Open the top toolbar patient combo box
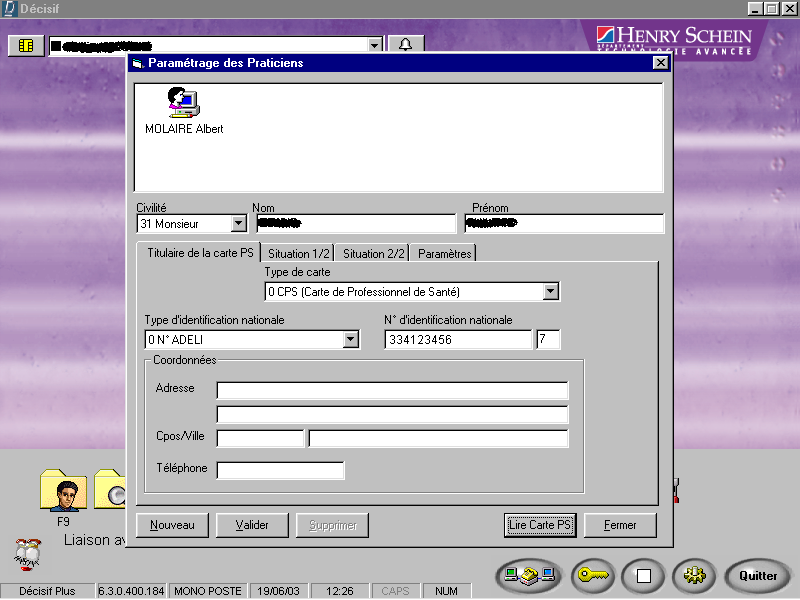This screenshot has width=800, height=600. point(375,45)
